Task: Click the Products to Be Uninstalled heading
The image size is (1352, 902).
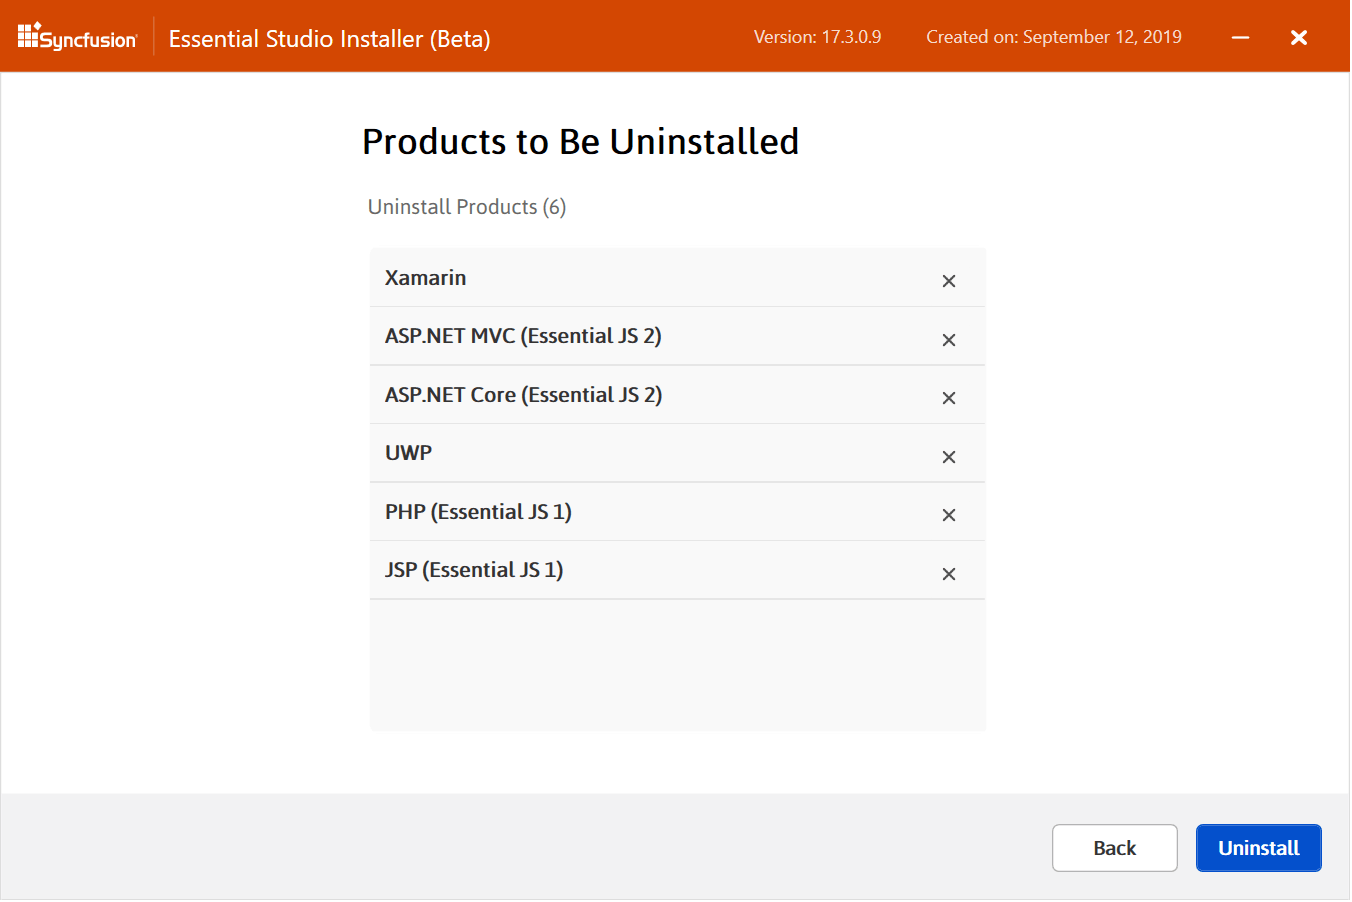Action: [580, 142]
